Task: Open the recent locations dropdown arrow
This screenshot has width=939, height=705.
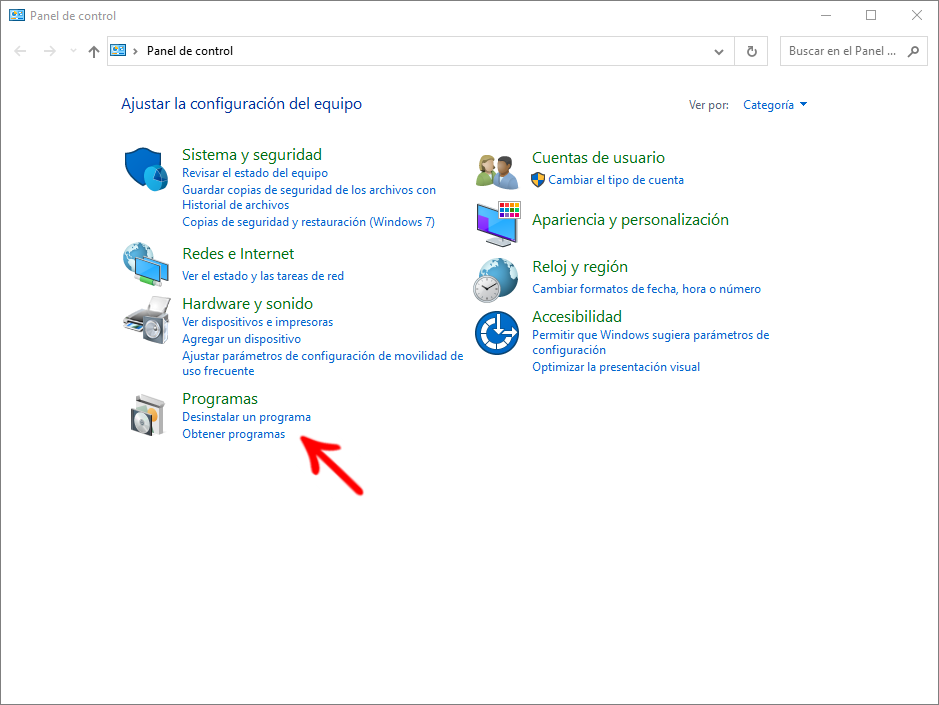Action: 73,51
